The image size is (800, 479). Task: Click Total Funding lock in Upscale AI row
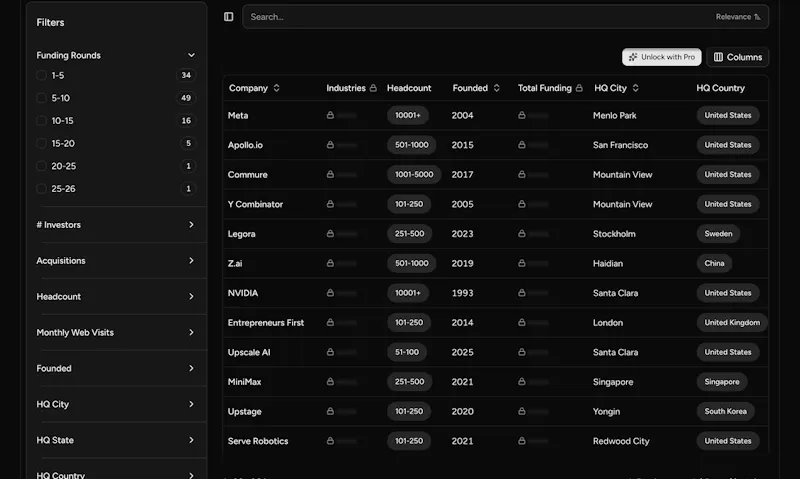click(x=521, y=352)
